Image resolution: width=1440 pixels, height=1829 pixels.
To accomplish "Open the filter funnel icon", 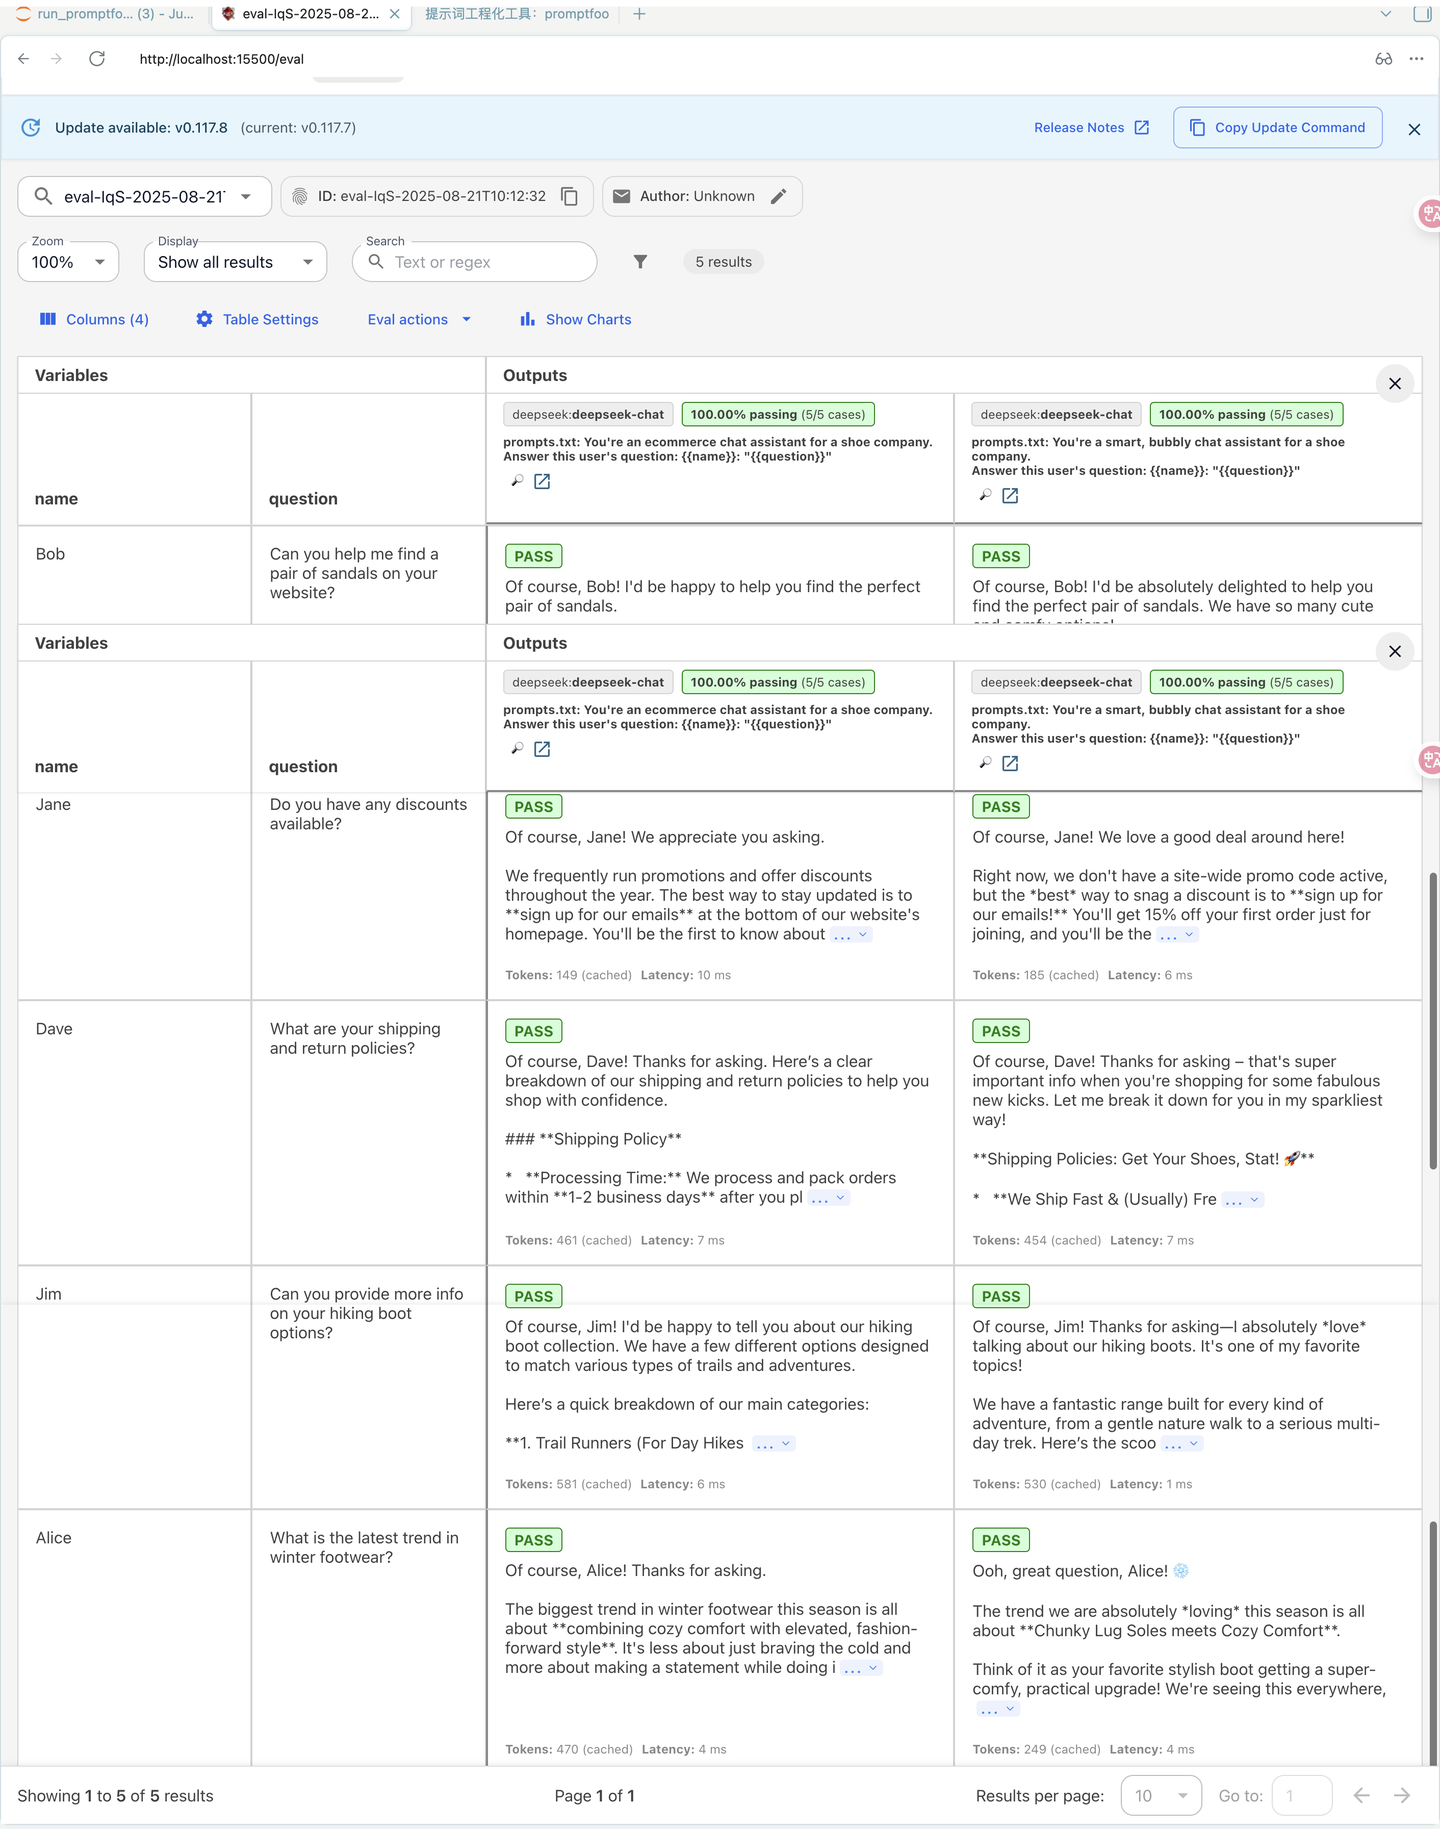I will pos(640,262).
